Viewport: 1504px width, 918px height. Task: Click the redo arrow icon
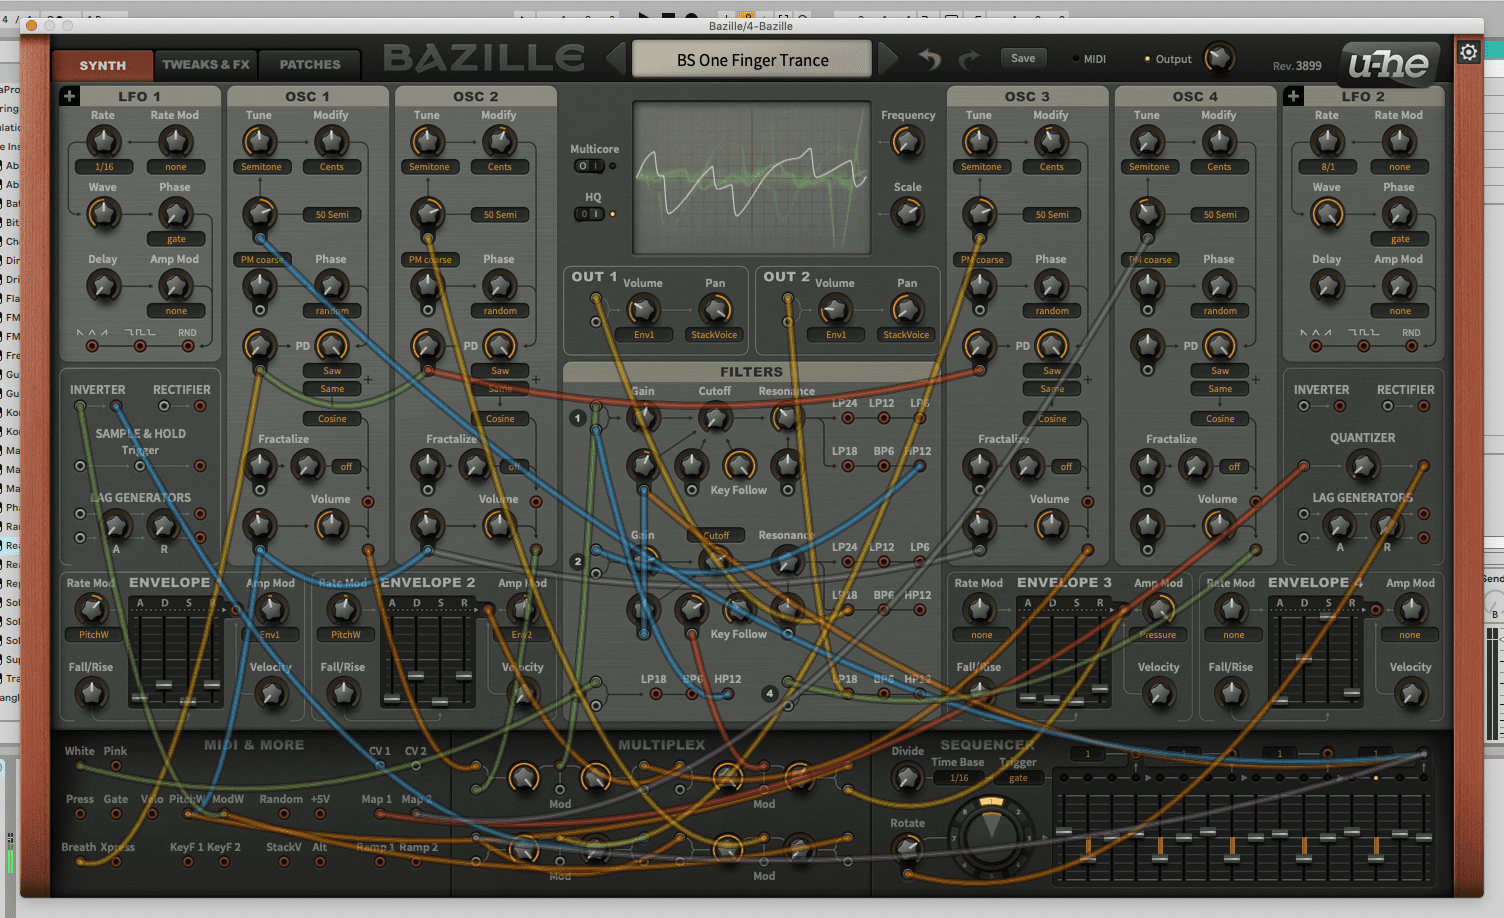pyautogui.click(x=968, y=59)
